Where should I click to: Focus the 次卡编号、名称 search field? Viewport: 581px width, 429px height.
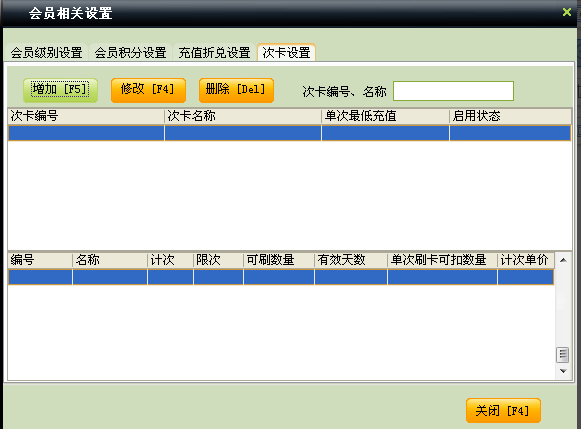453,91
